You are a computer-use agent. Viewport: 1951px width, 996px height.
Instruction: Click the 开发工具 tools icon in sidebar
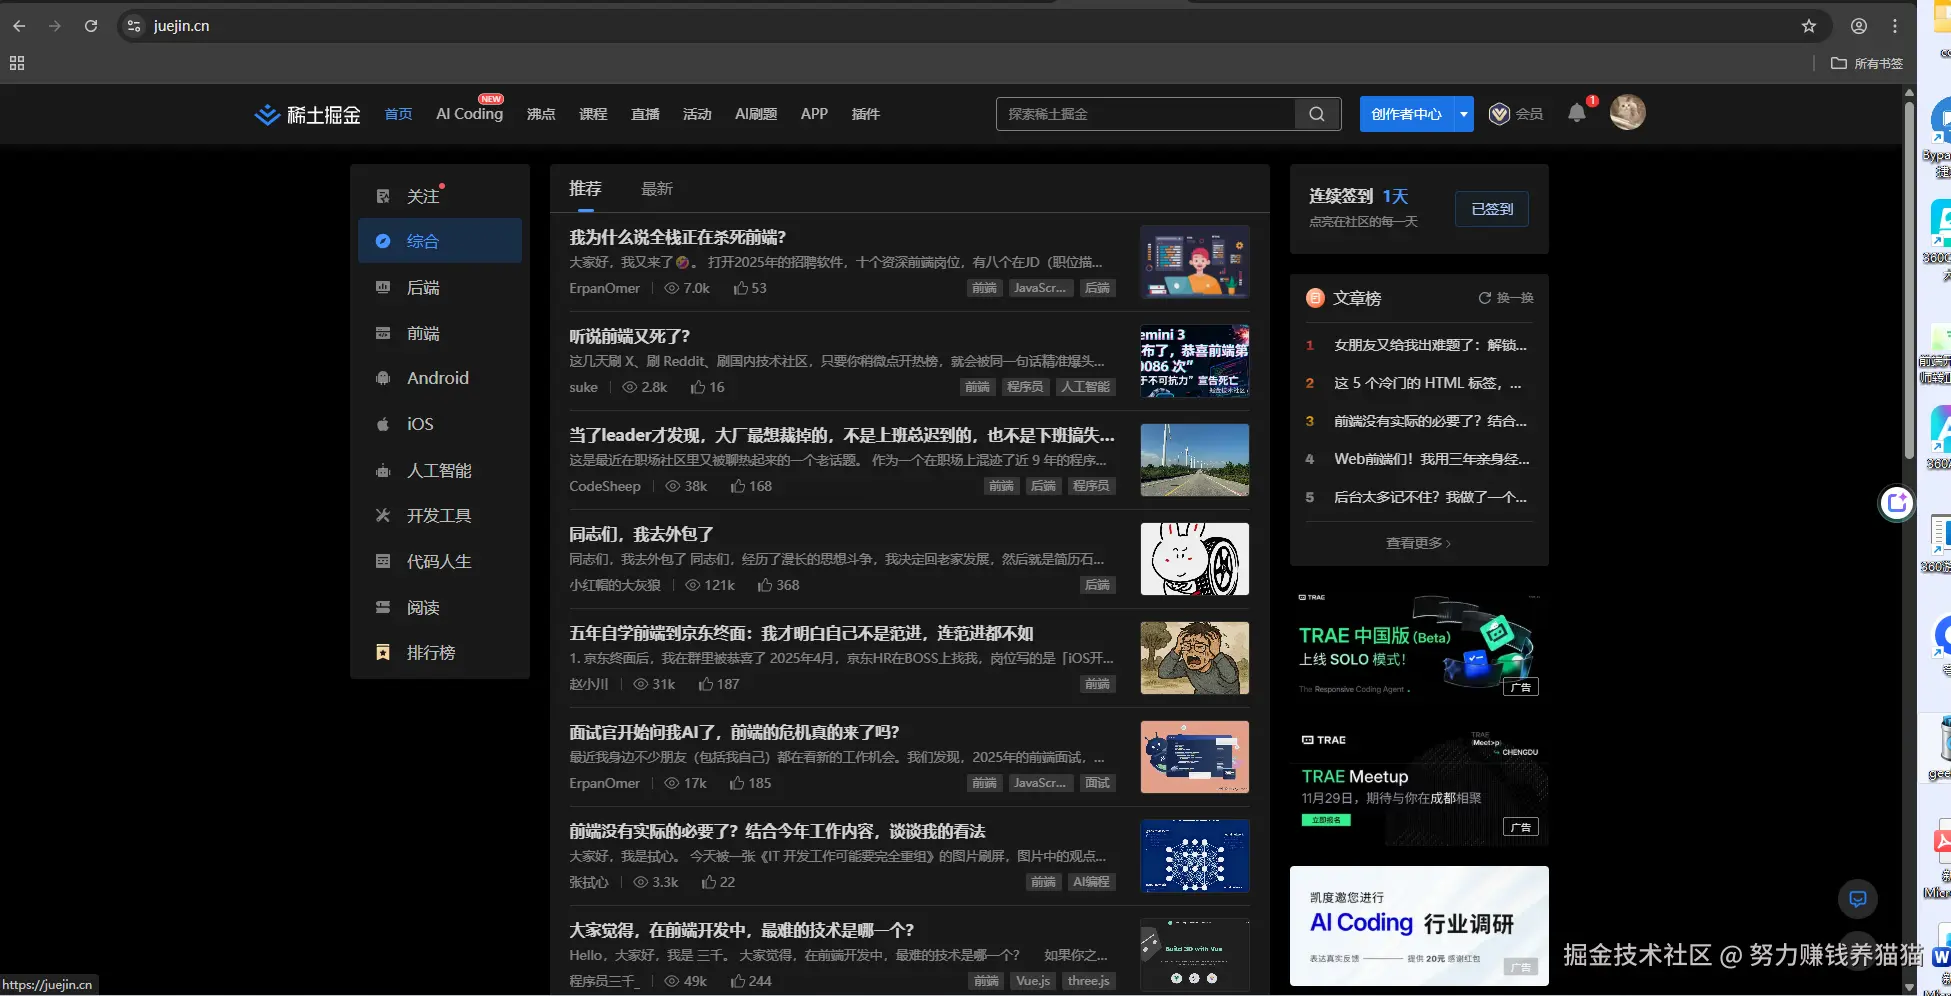(x=383, y=515)
